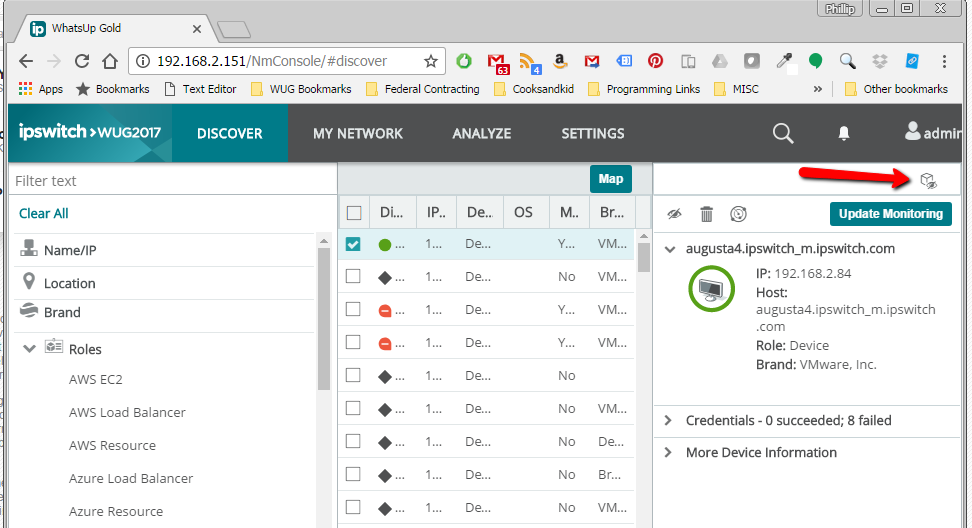
Task: Click inside the Filter text field
Action: click(x=170, y=181)
